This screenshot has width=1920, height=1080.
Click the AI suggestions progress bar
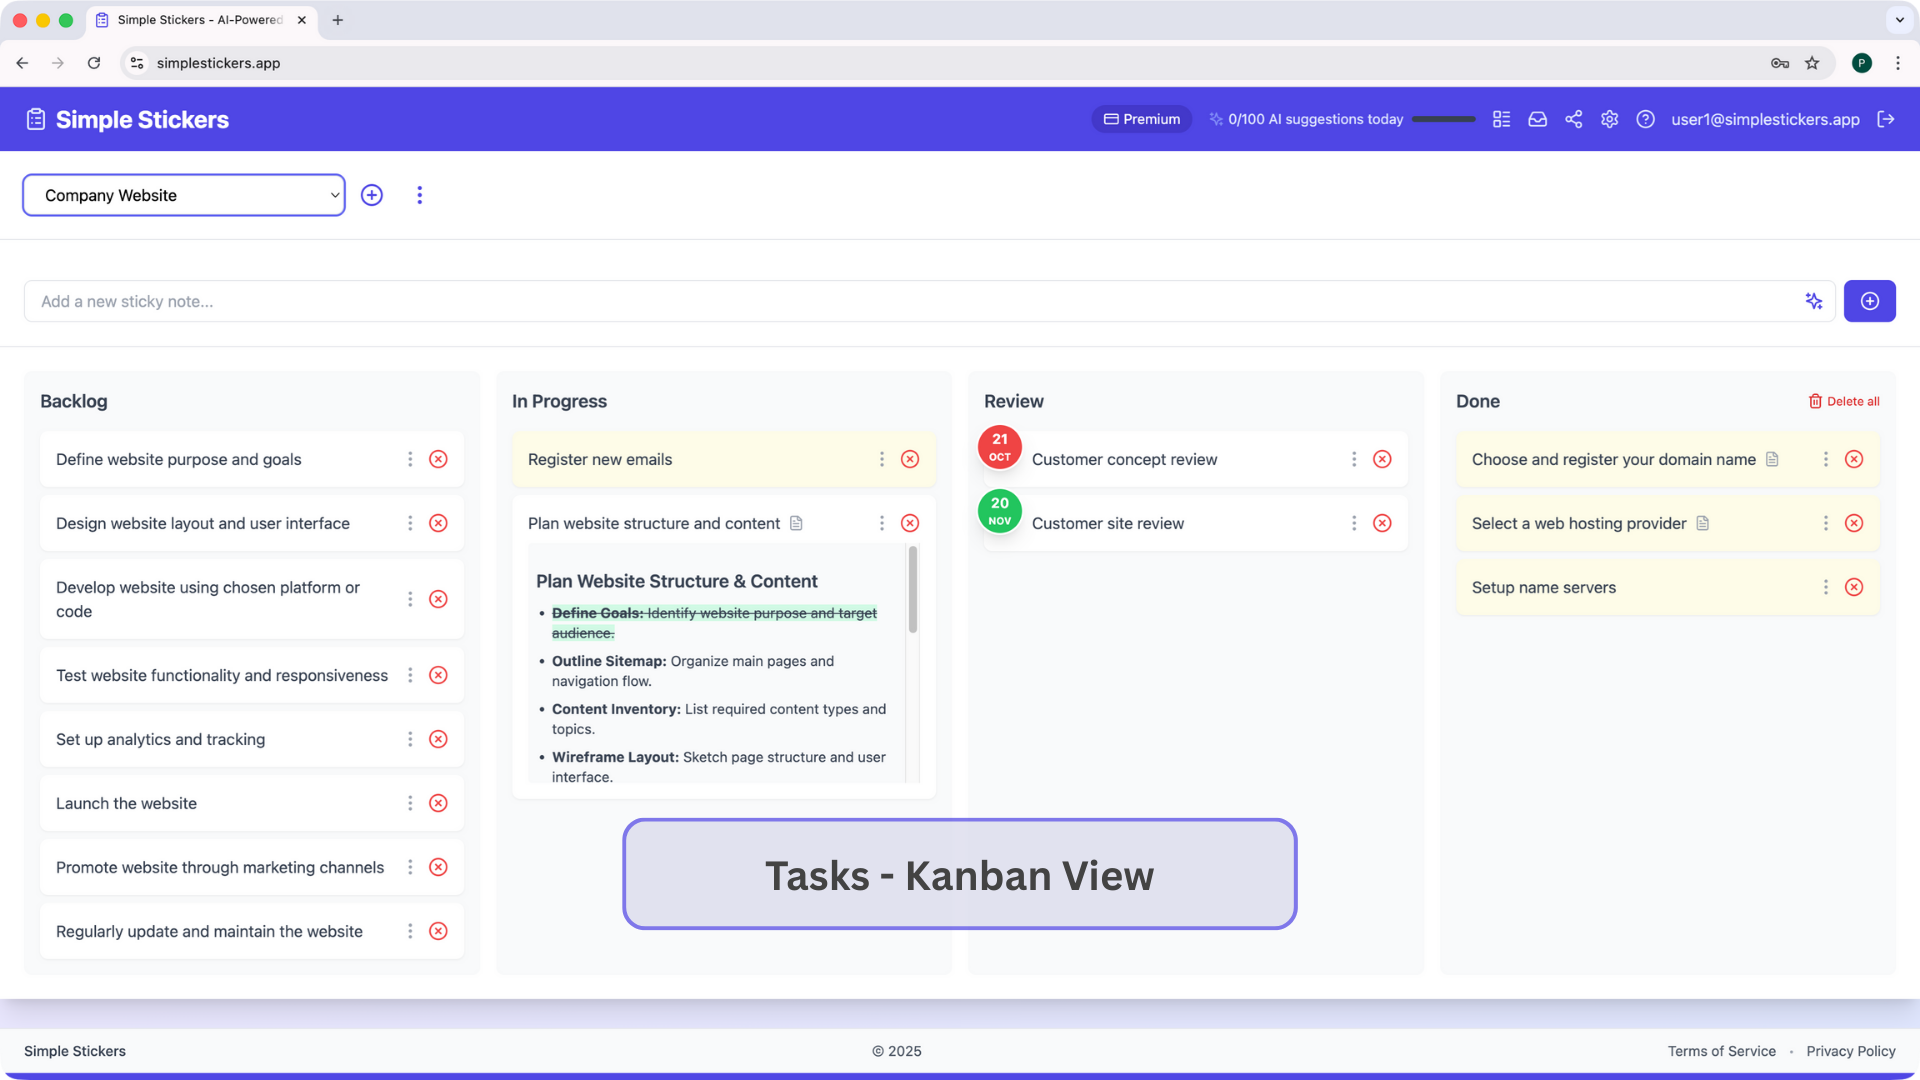coord(1443,119)
